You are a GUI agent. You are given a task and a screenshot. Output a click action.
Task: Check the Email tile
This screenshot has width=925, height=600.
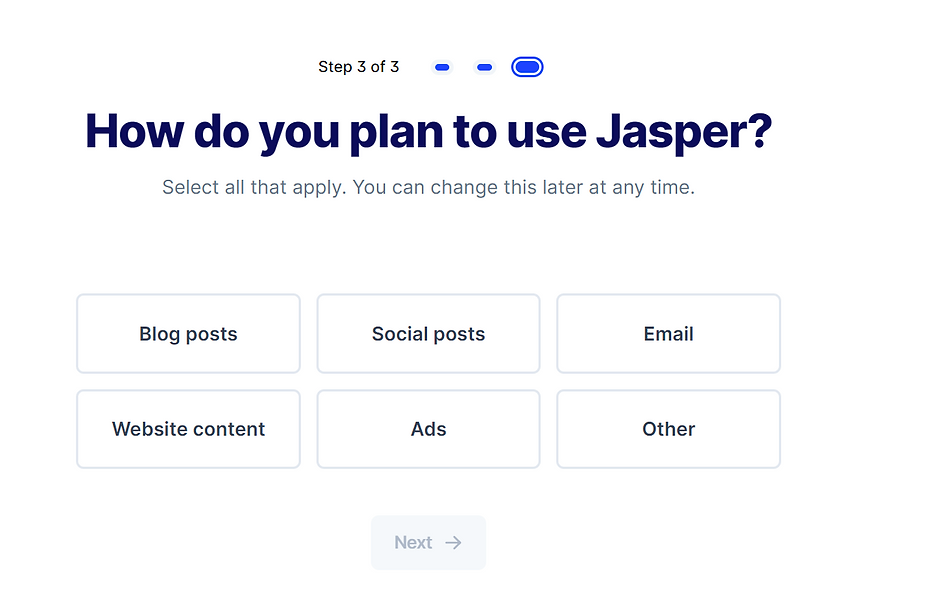668,334
